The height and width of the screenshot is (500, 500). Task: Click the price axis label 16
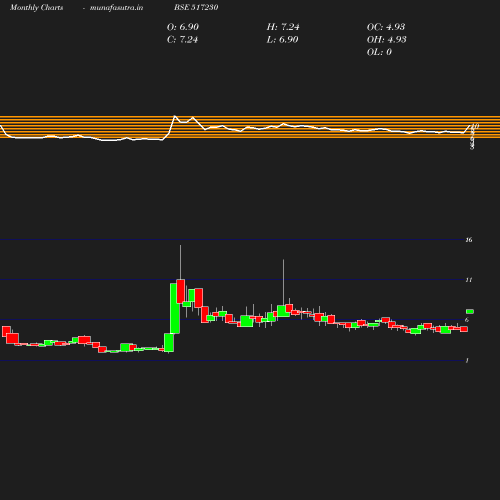469,240
